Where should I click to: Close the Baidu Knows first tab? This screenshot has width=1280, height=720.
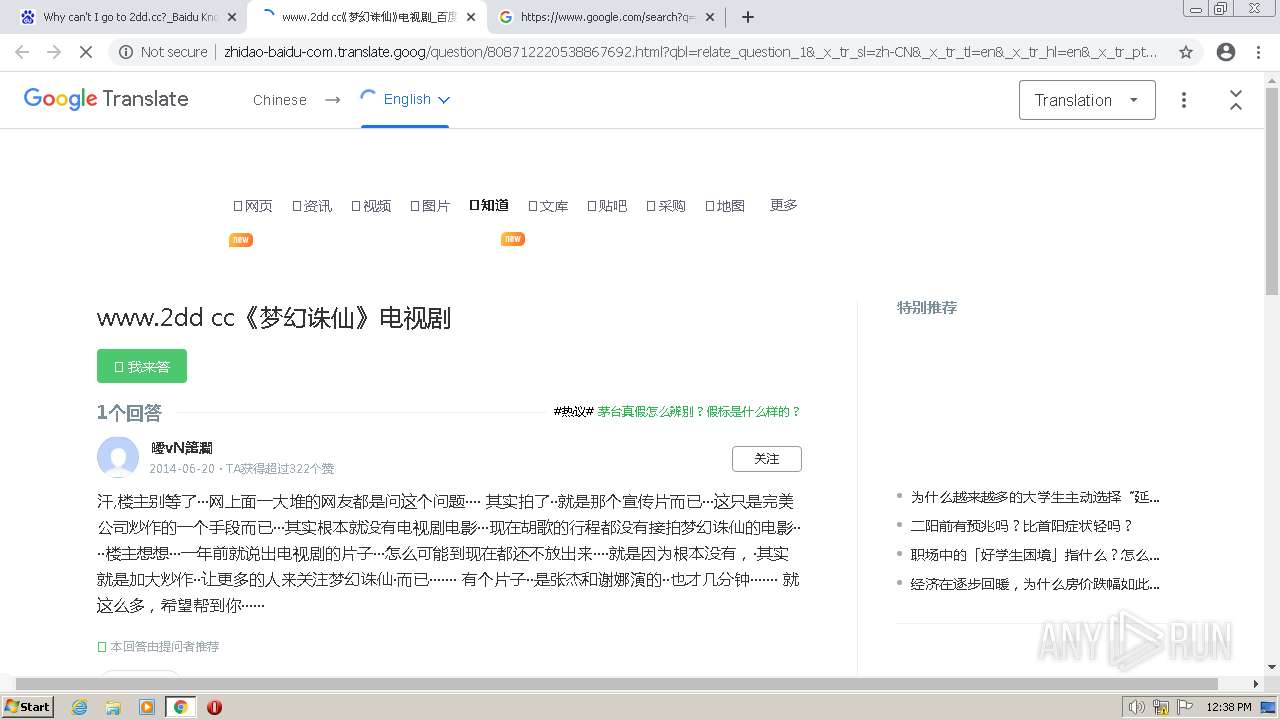click(x=232, y=17)
